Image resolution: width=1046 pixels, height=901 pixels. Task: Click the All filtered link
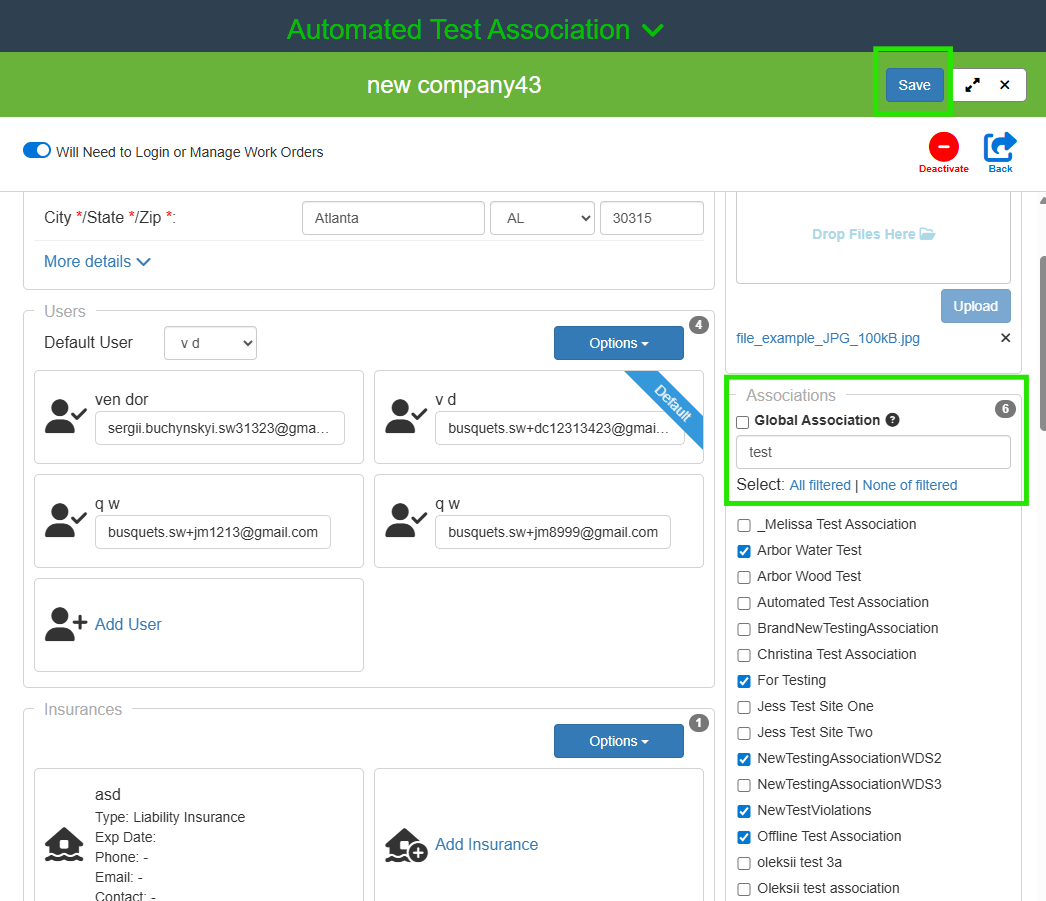(x=820, y=485)
